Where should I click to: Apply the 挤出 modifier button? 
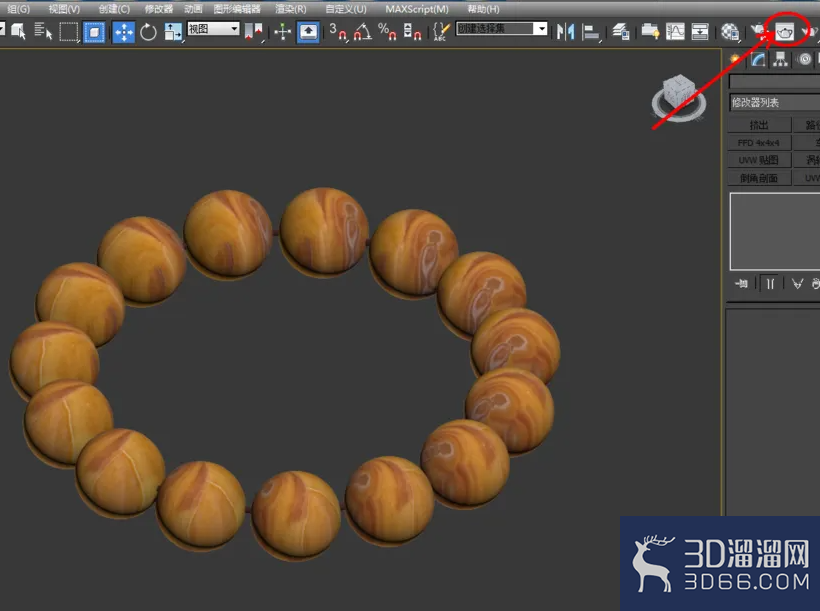759,125
